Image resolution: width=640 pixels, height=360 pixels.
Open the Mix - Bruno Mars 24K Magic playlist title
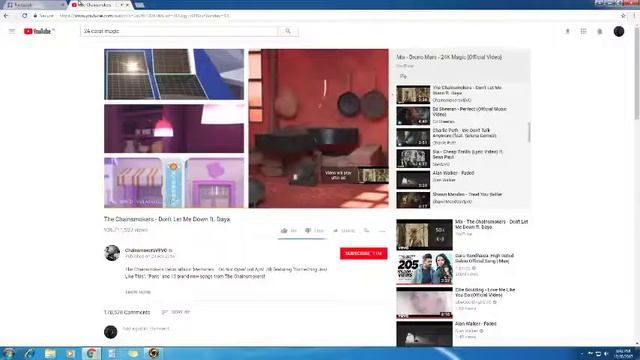point(449,58)
